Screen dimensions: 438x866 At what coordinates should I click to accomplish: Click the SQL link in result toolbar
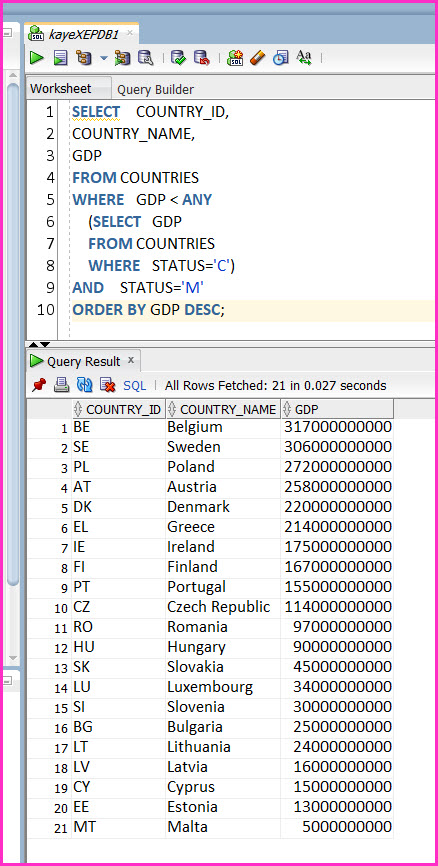tap(135, 386)
